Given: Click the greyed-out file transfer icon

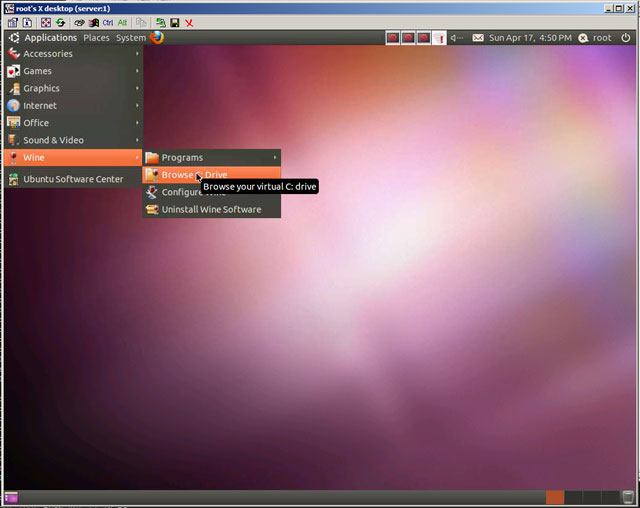Looking at the screenshot, I should tap(141, 23).
